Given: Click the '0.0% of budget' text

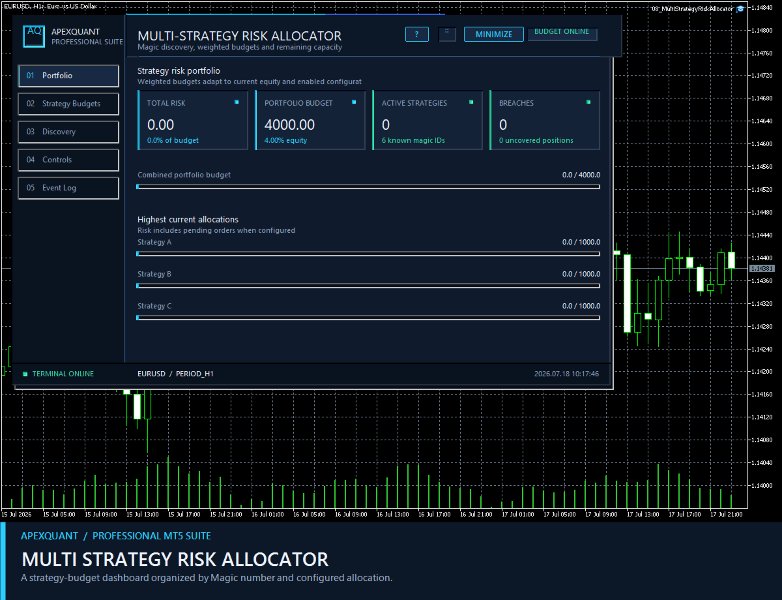Looking at the screenshot, I should 173,141.
